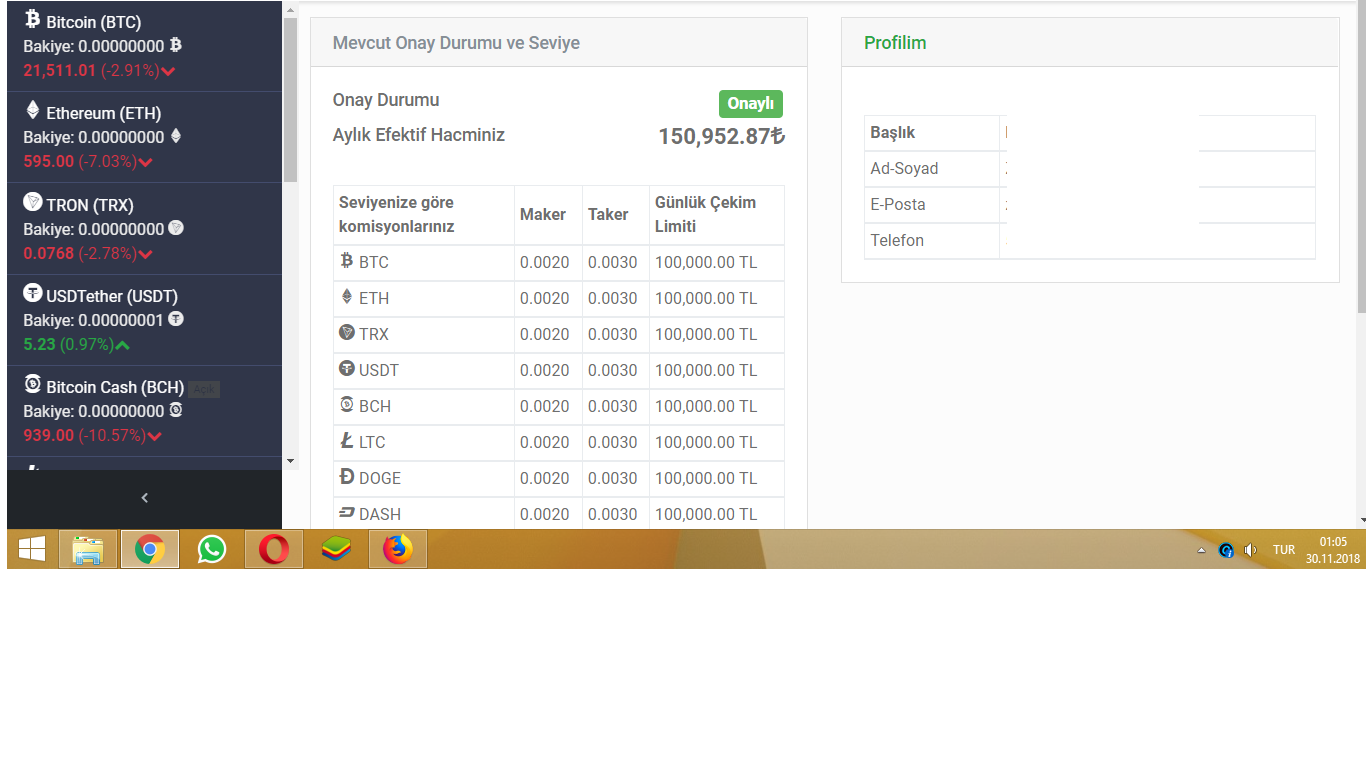Click the LTC icon in commission table

click(x=347, y=441)
